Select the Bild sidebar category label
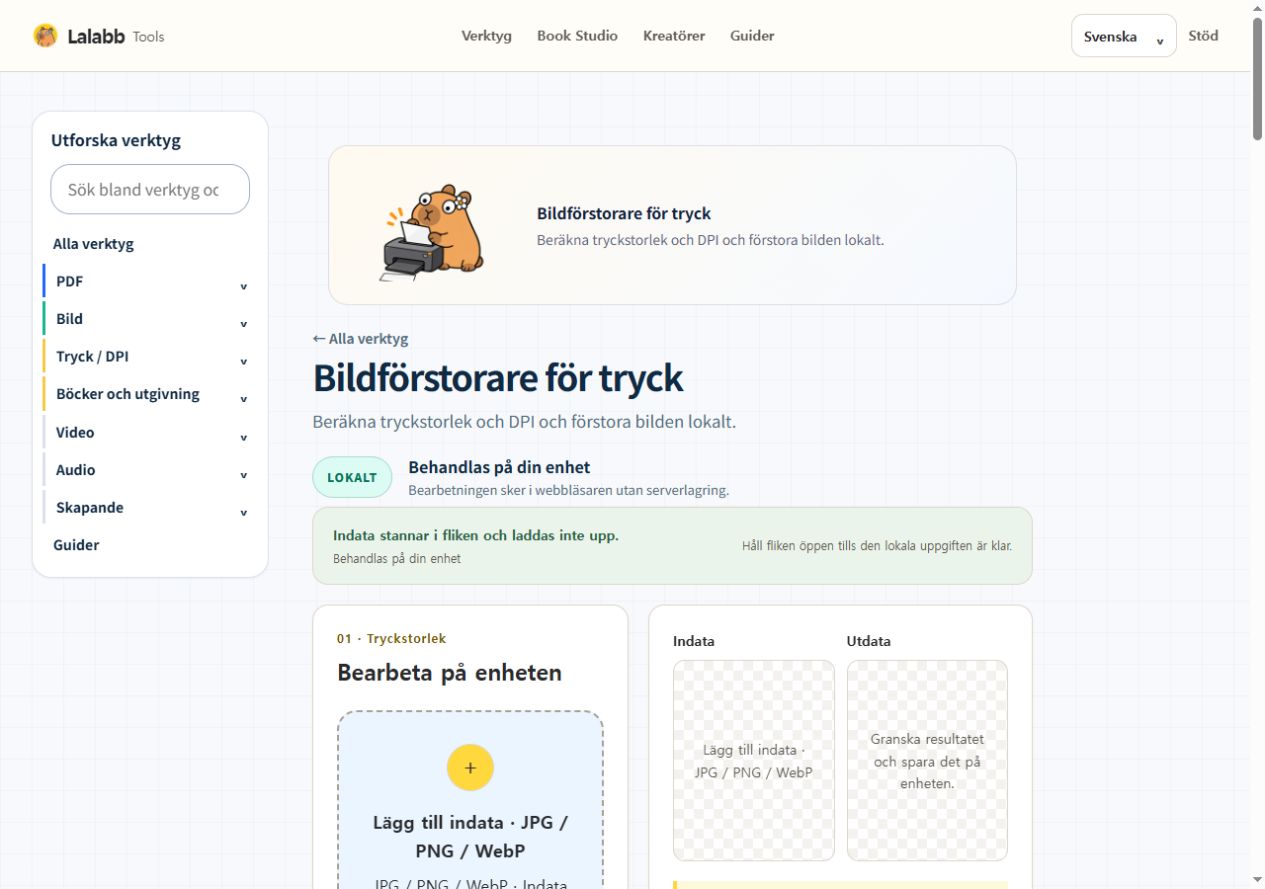Screen dimensions: 1265x889 70,319
